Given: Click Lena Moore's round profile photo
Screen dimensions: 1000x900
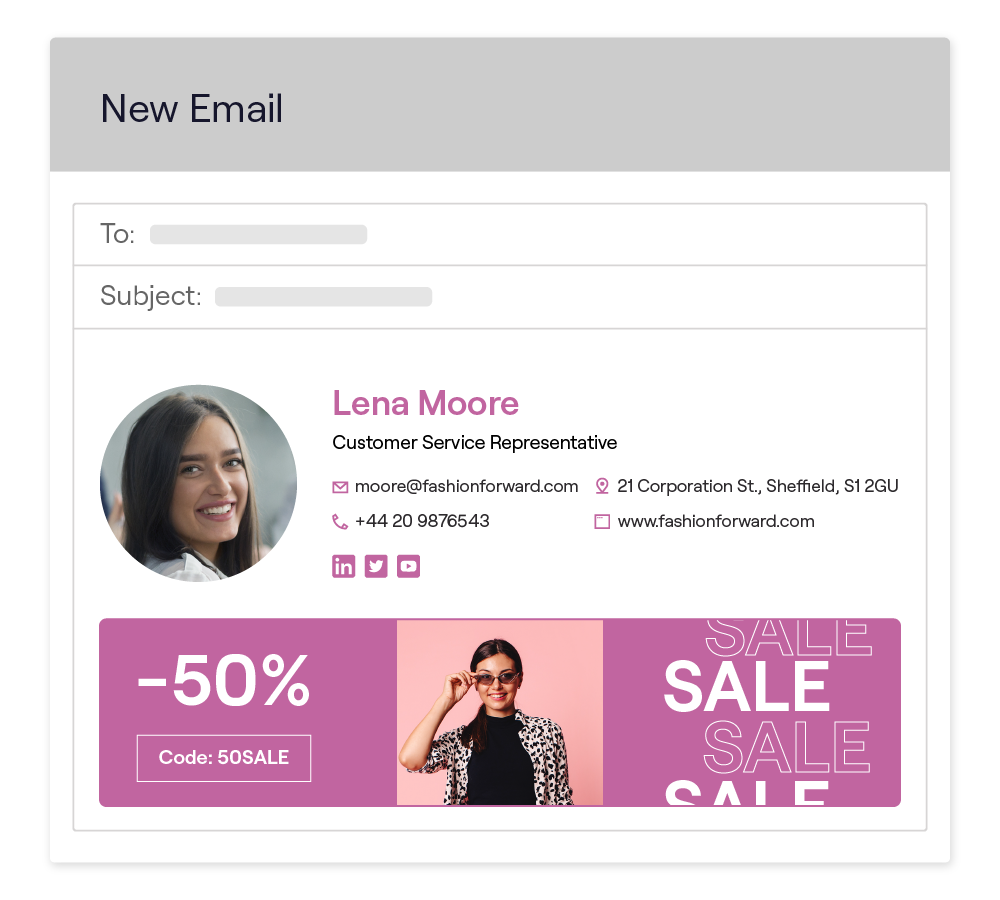Looking at the screenshot, I should (198, 483).
